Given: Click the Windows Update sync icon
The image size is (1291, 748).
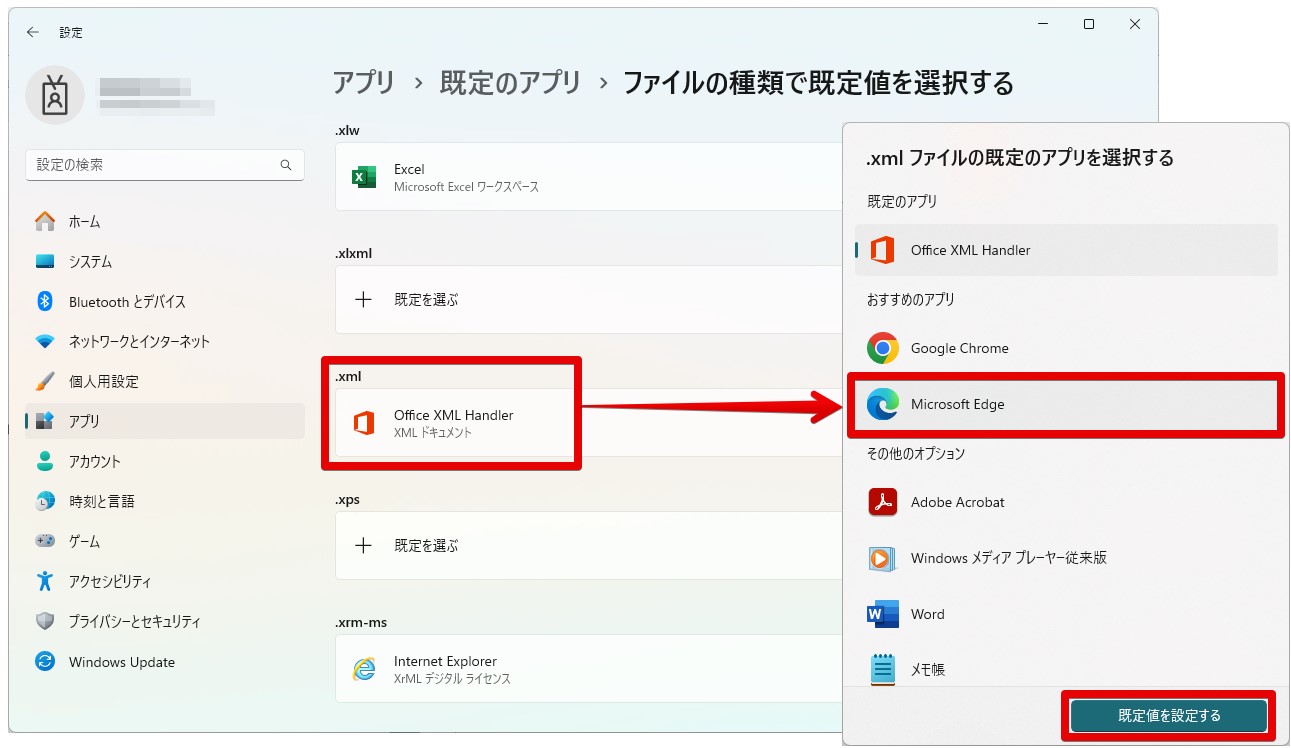Looking at the screenshot, I should (x=45, y=661).
